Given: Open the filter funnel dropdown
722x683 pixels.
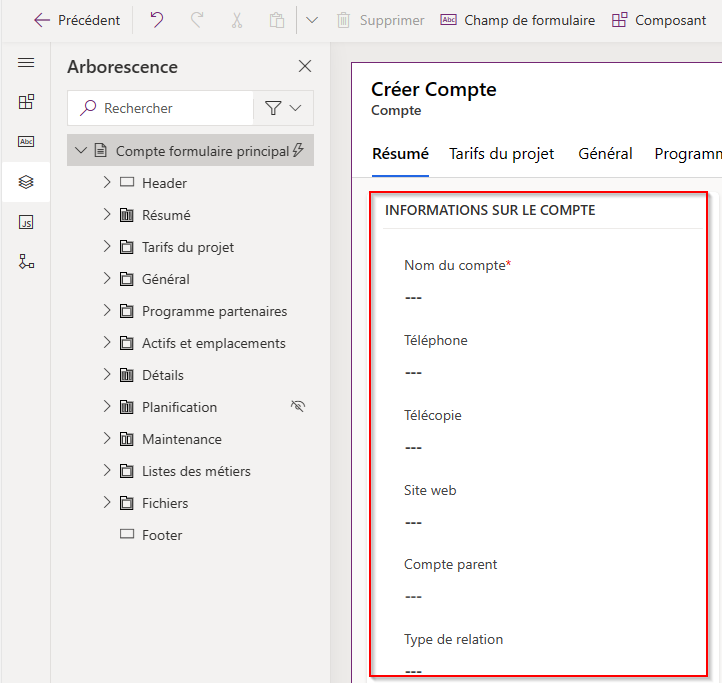Looking at the screenshot, I should coord(283,108).
